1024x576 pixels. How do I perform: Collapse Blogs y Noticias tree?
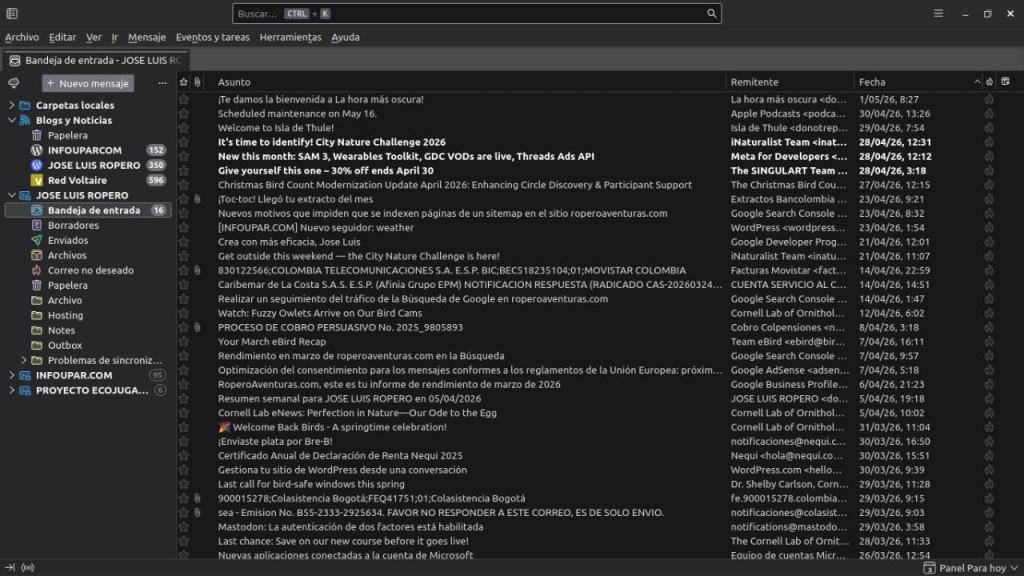[x=11, y=120]
